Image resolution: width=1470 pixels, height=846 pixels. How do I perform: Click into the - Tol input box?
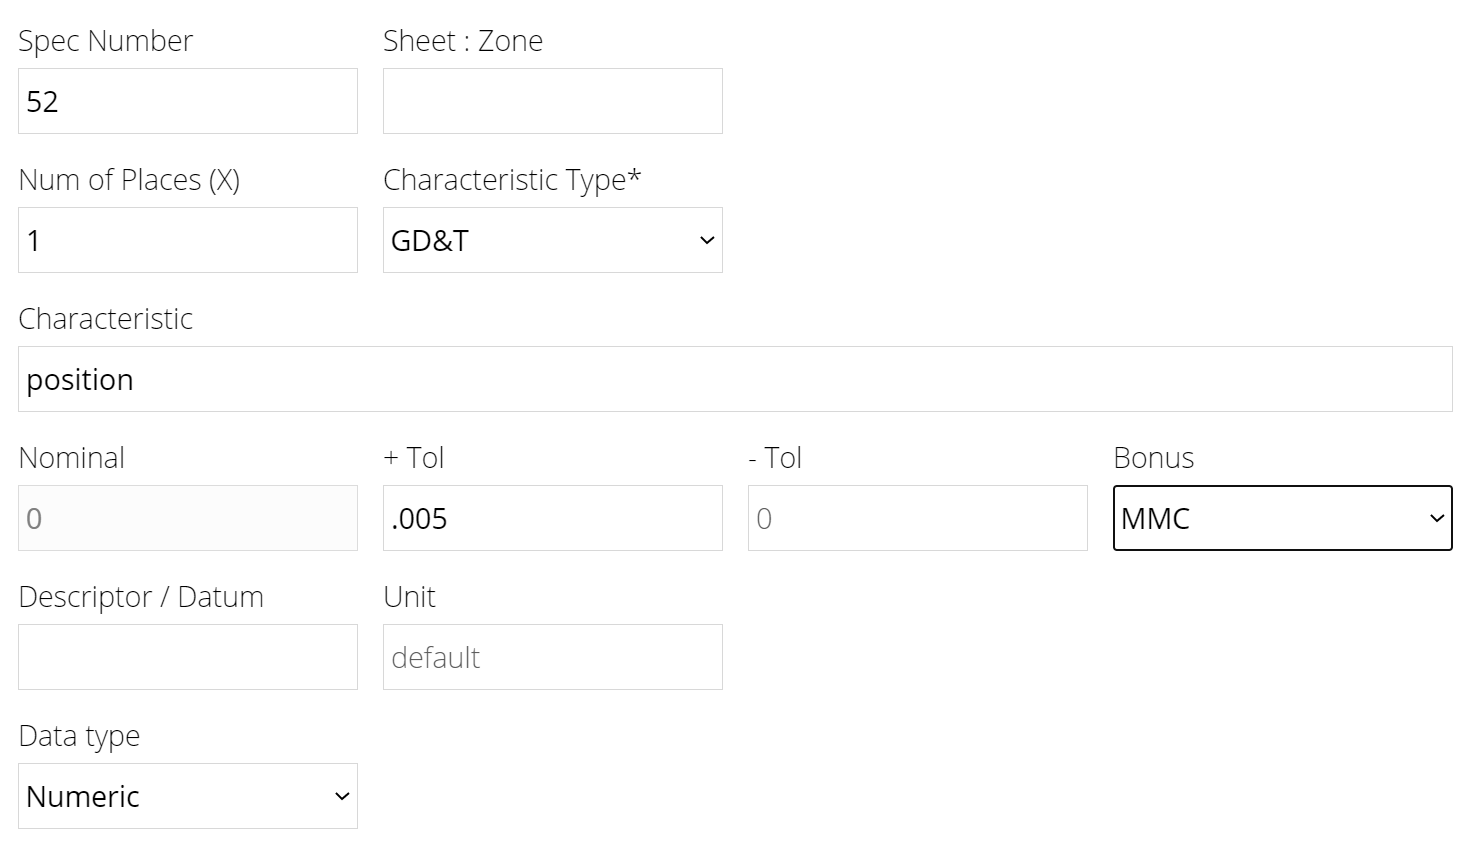917,518
